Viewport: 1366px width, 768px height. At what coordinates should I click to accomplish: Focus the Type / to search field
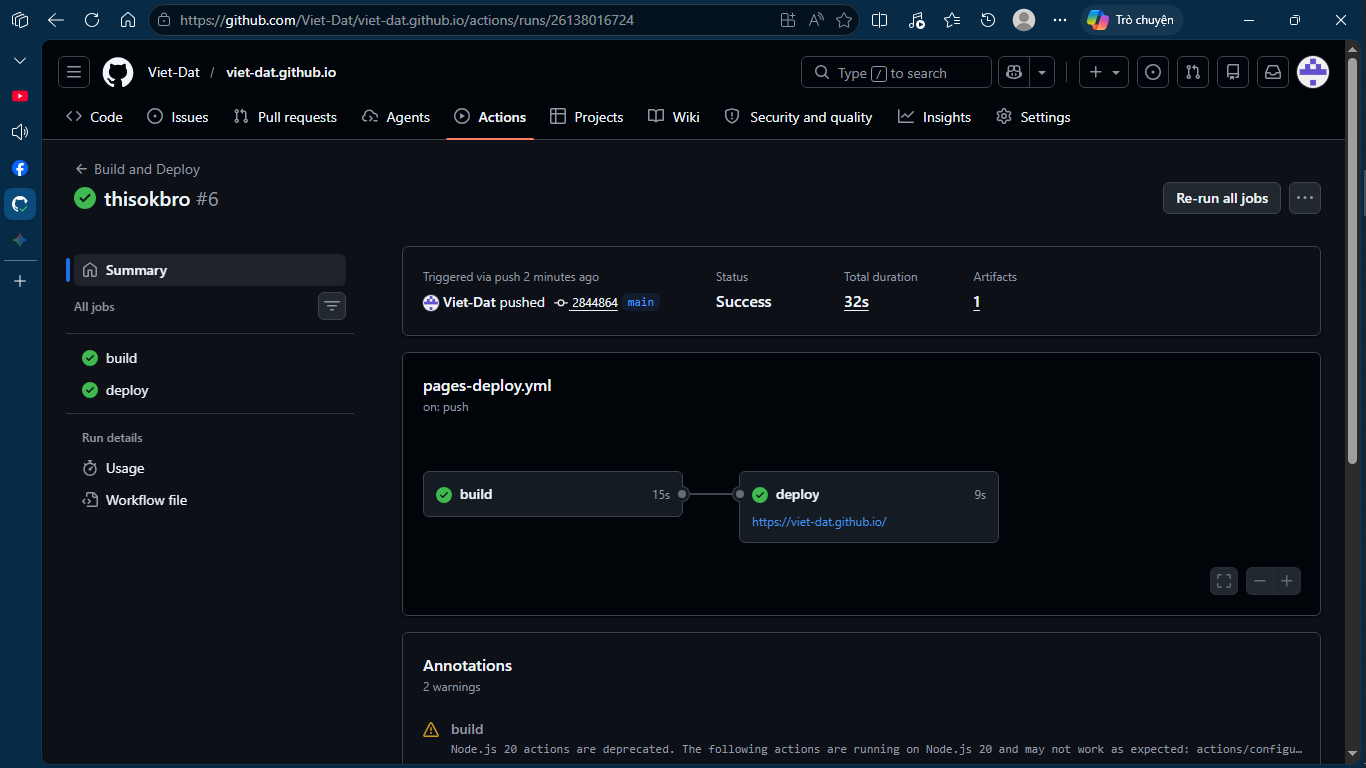896,72
